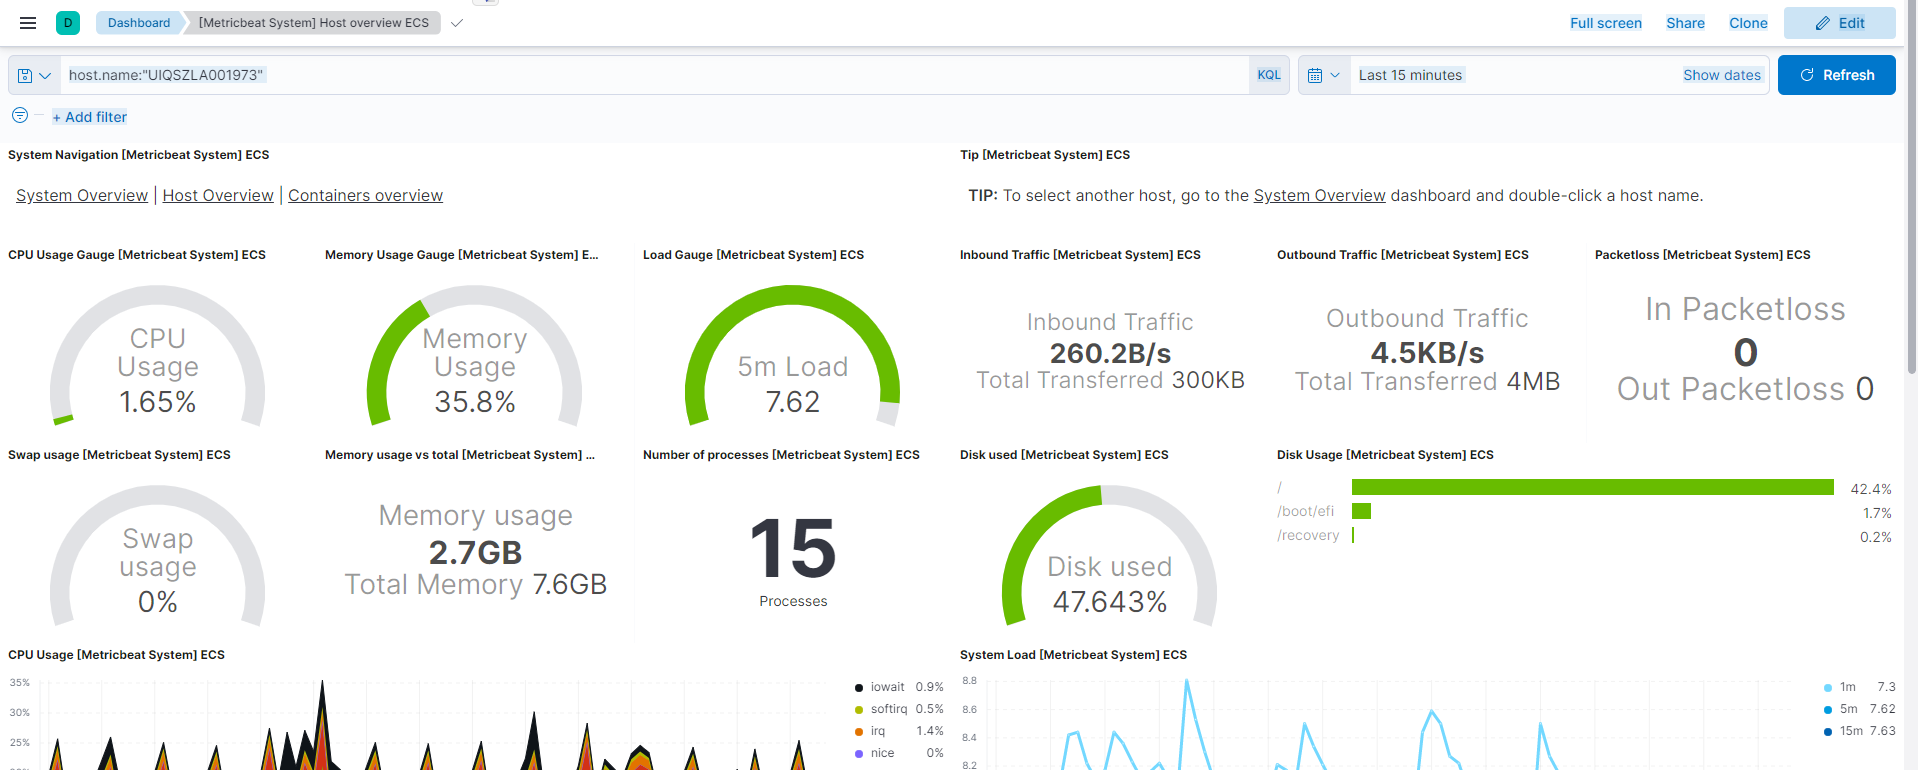Clone this dashboard
Screen dimensions: 1918x770
coord(1748,23)
